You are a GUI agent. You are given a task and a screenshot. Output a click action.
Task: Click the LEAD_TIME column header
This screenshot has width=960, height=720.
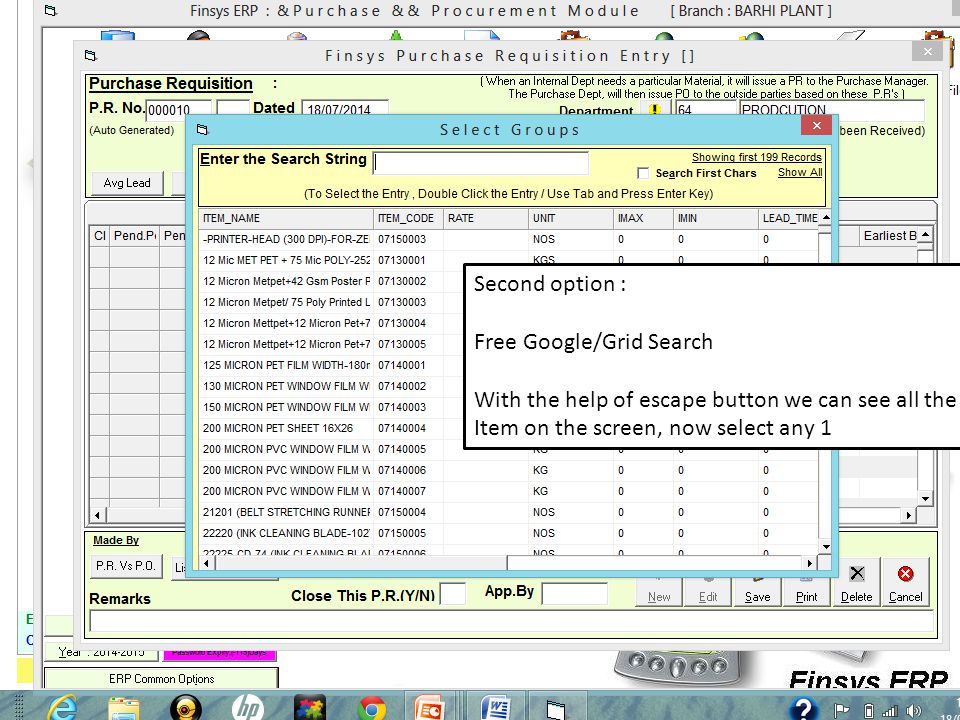point(789,219)
